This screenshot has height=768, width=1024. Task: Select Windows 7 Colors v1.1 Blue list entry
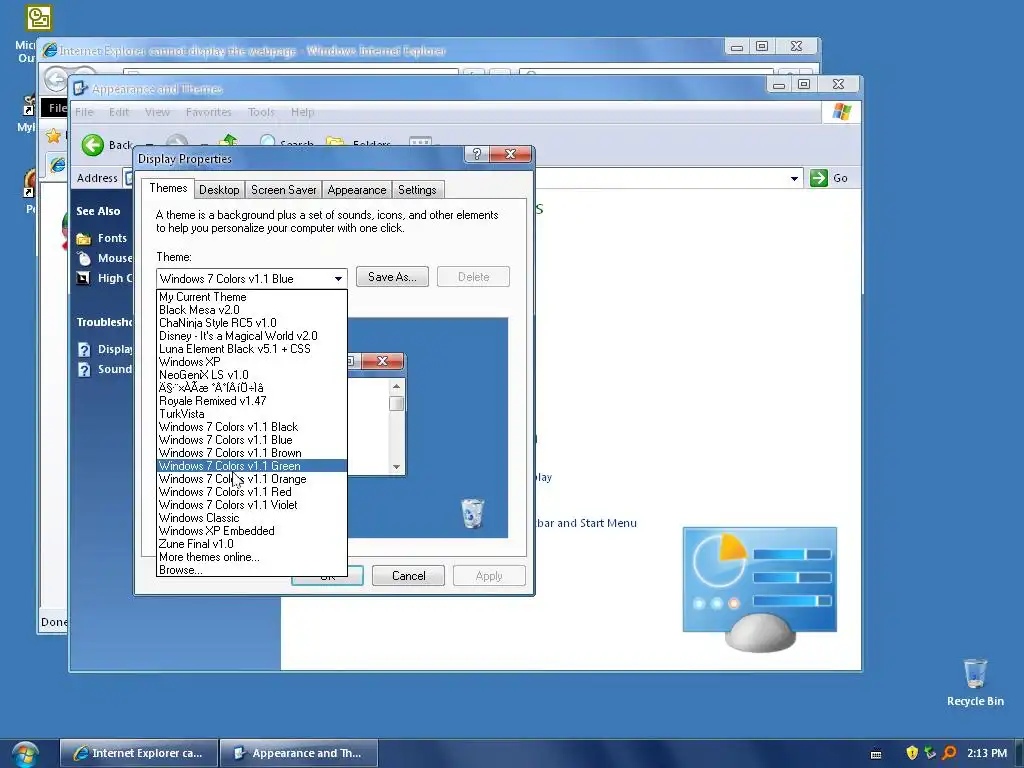tap(251, 440)
